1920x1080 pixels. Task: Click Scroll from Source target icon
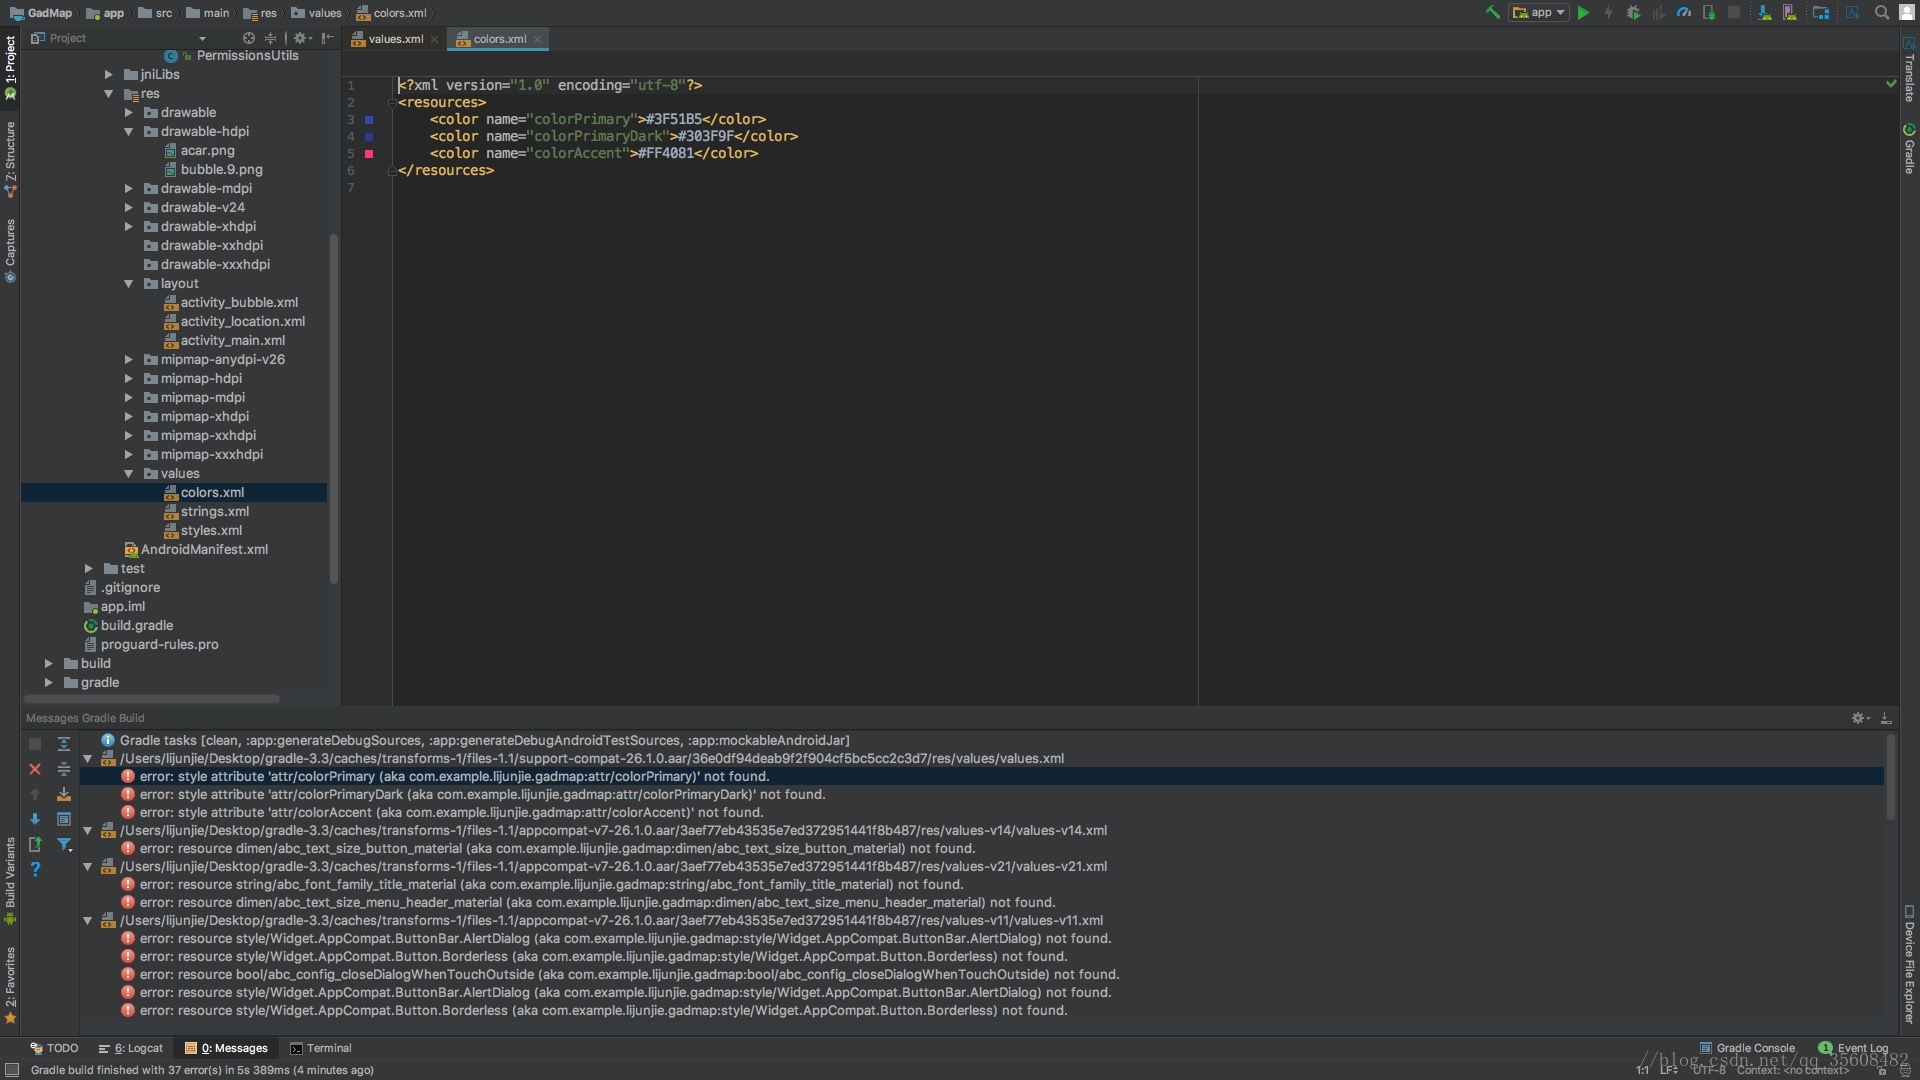tap(249, 38)
